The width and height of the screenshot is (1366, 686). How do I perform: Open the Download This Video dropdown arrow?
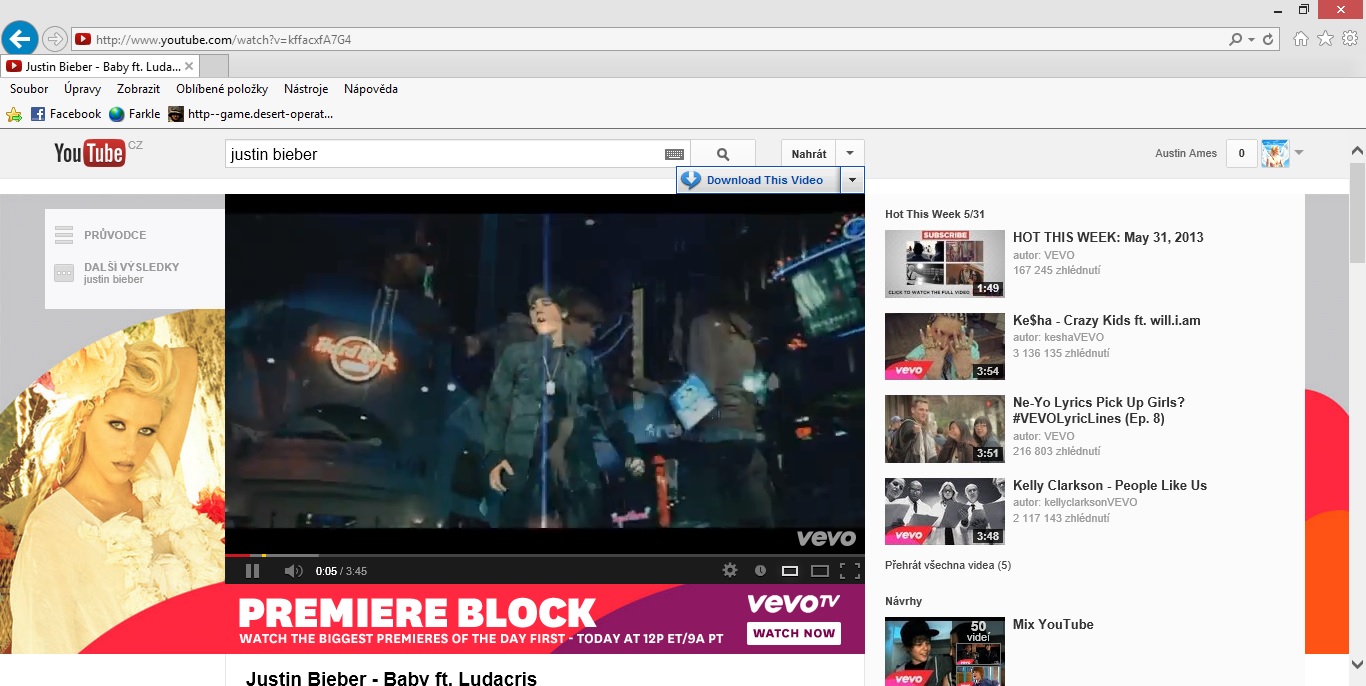[852, 180]
